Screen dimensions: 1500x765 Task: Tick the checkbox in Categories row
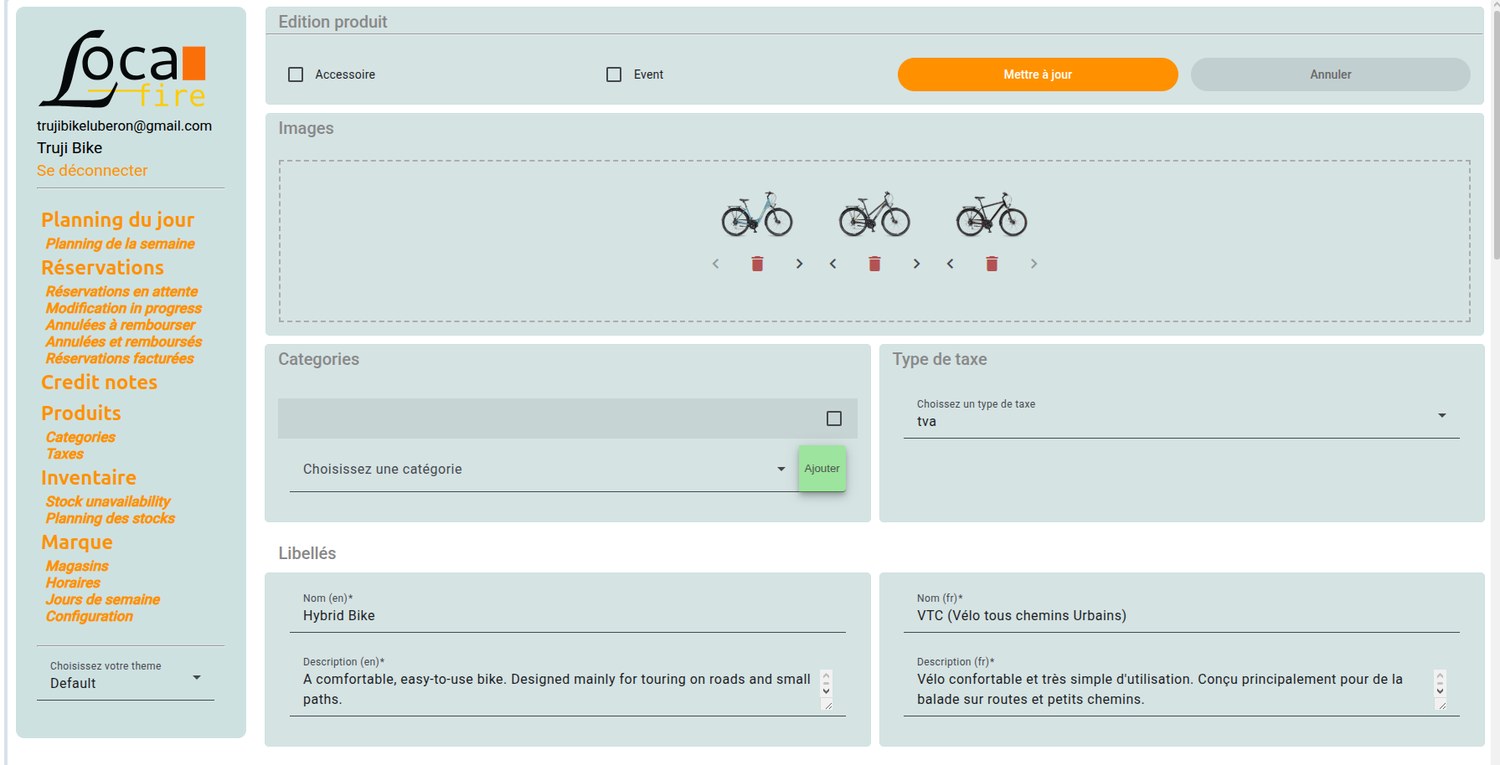click(x=834, y=418)
